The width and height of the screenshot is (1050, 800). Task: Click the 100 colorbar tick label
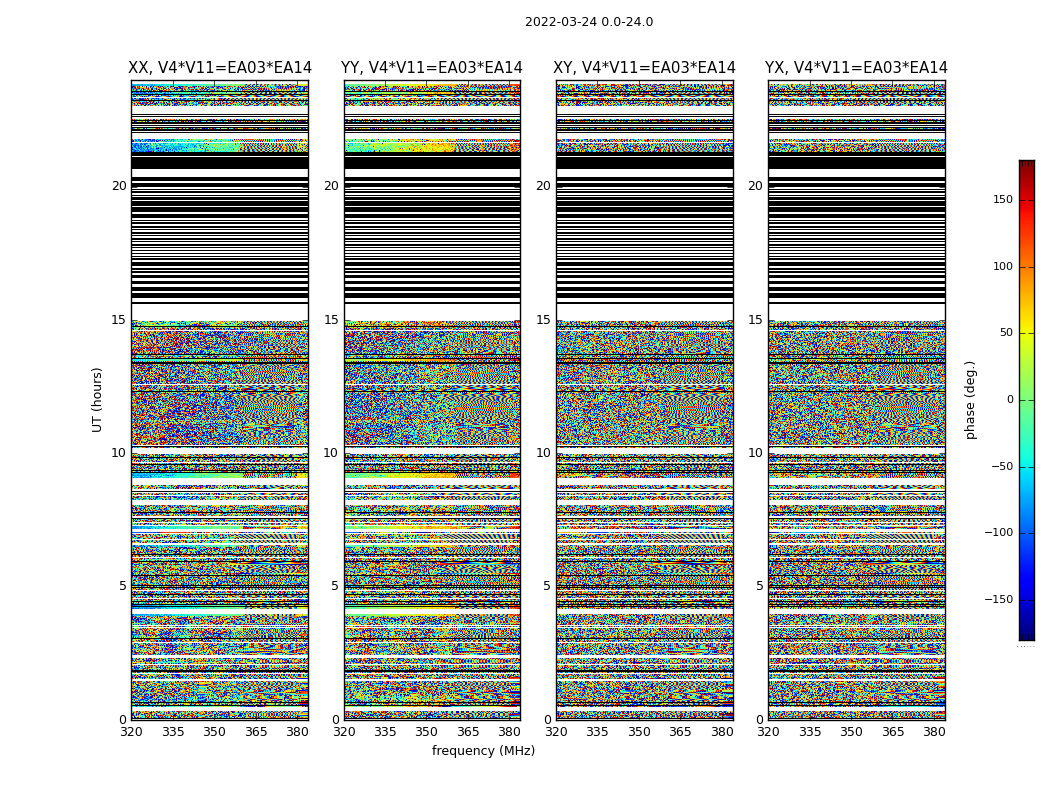(1002, 266)
